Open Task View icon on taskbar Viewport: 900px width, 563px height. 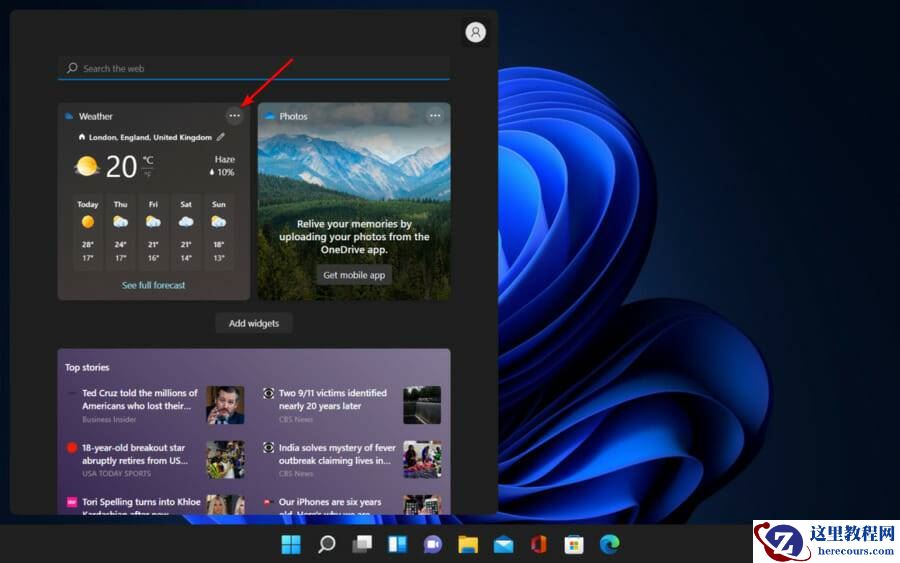(362, 543)
